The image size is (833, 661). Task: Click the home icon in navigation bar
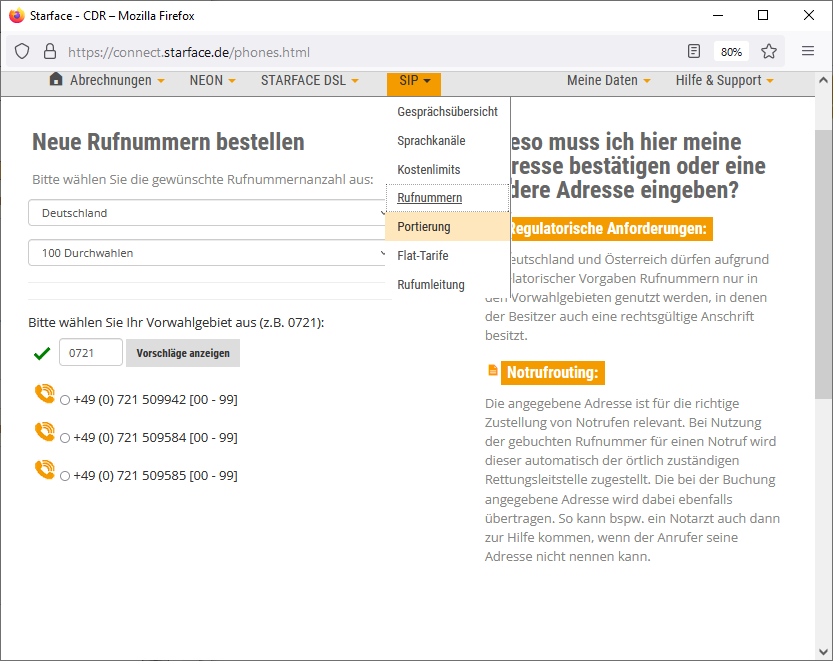(56, 80)
